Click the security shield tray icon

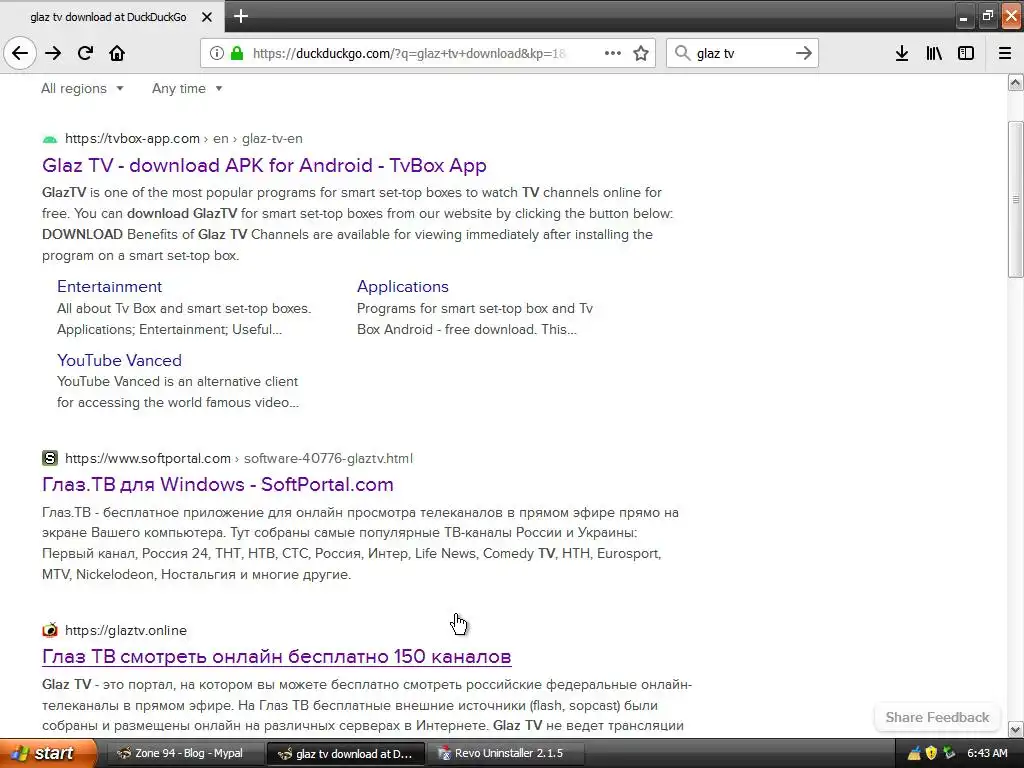[931, 753]
